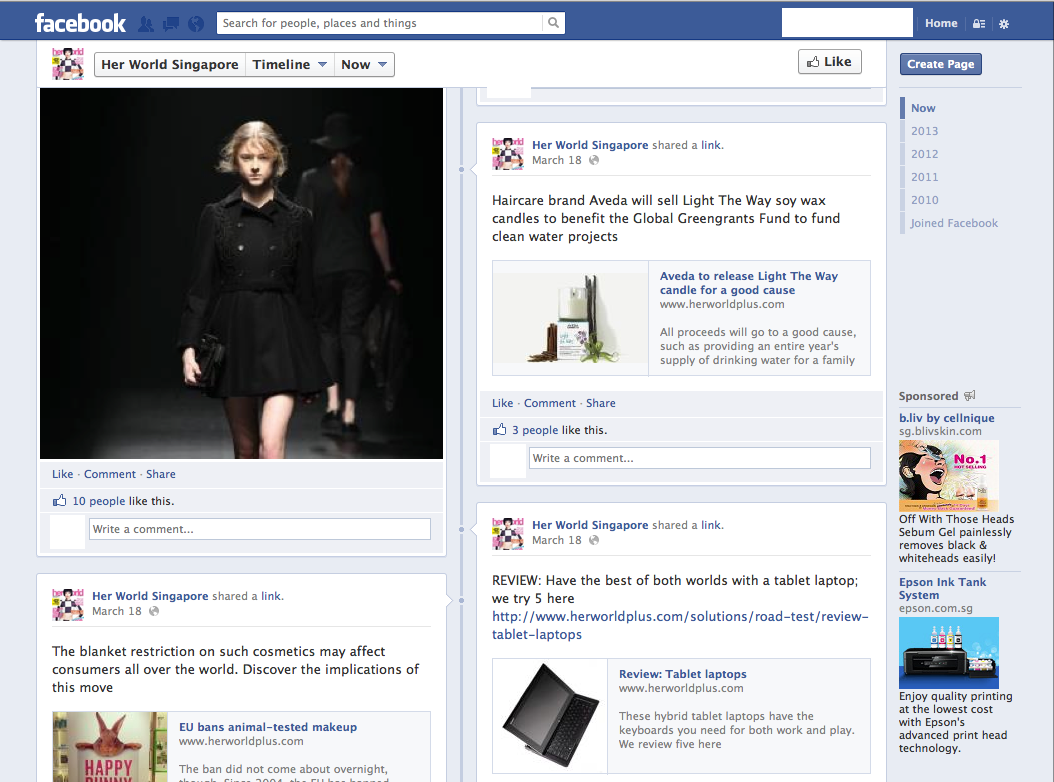Click Her World Singapore name on cosmetics post
This screenshot has width=1054, height=782.
[x=150, y=596]
